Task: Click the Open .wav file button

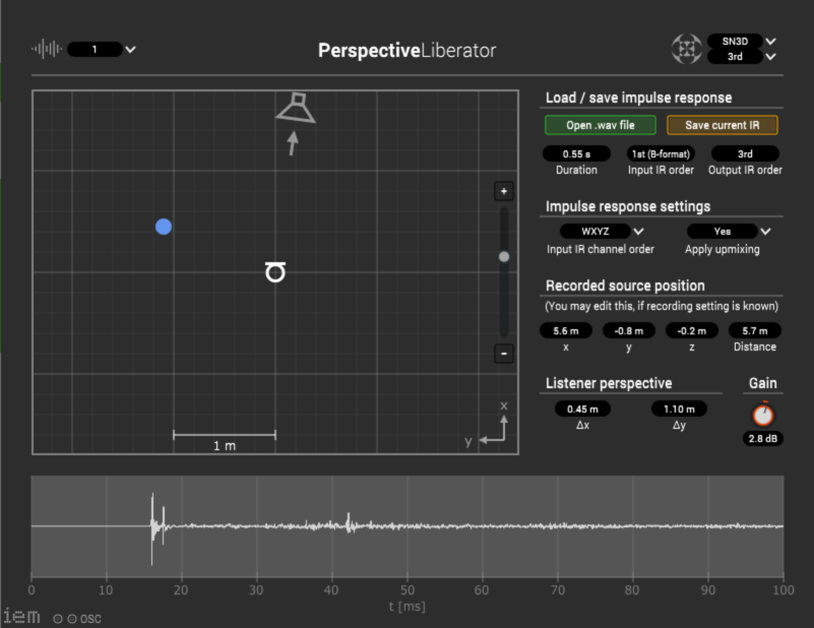Action: [x=601, y=125]
